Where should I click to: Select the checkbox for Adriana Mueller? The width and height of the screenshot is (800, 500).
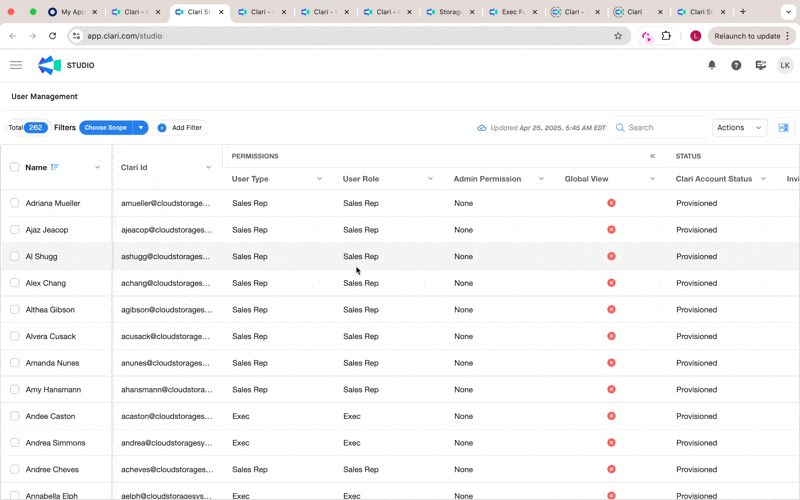[14, 203]
